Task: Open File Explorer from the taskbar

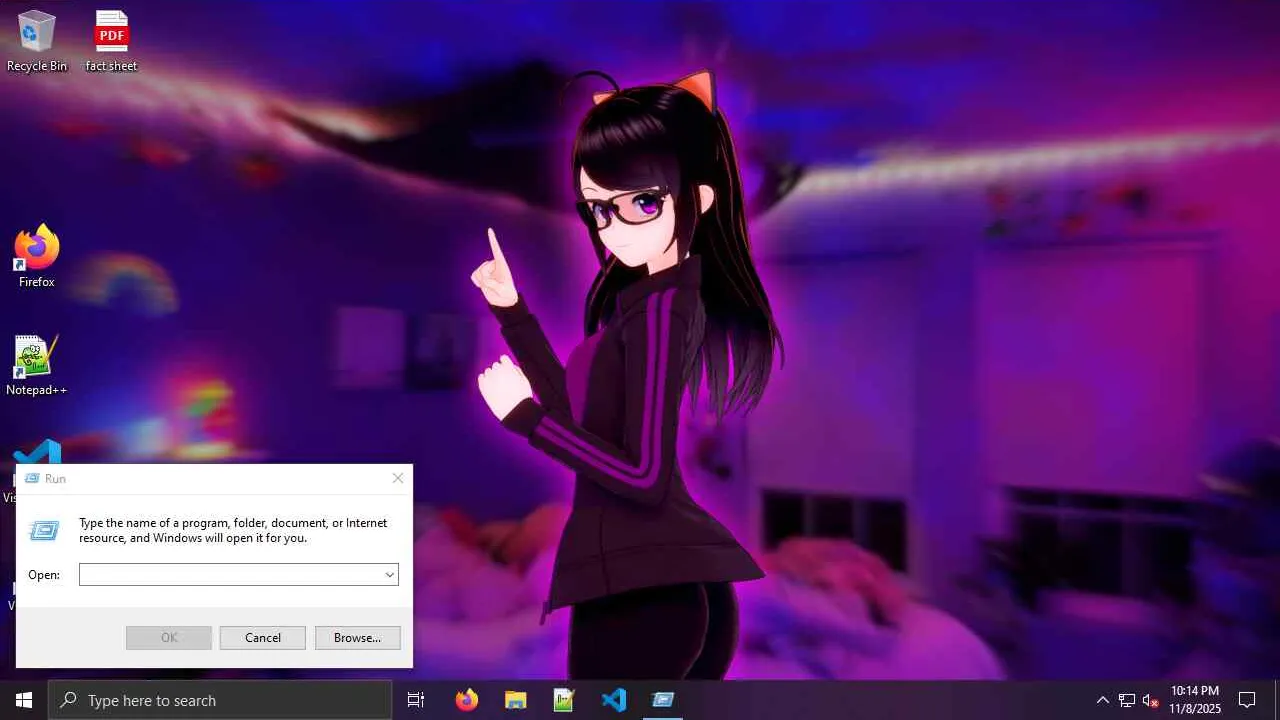Action: pyautogui.click(x=515, y=700)
